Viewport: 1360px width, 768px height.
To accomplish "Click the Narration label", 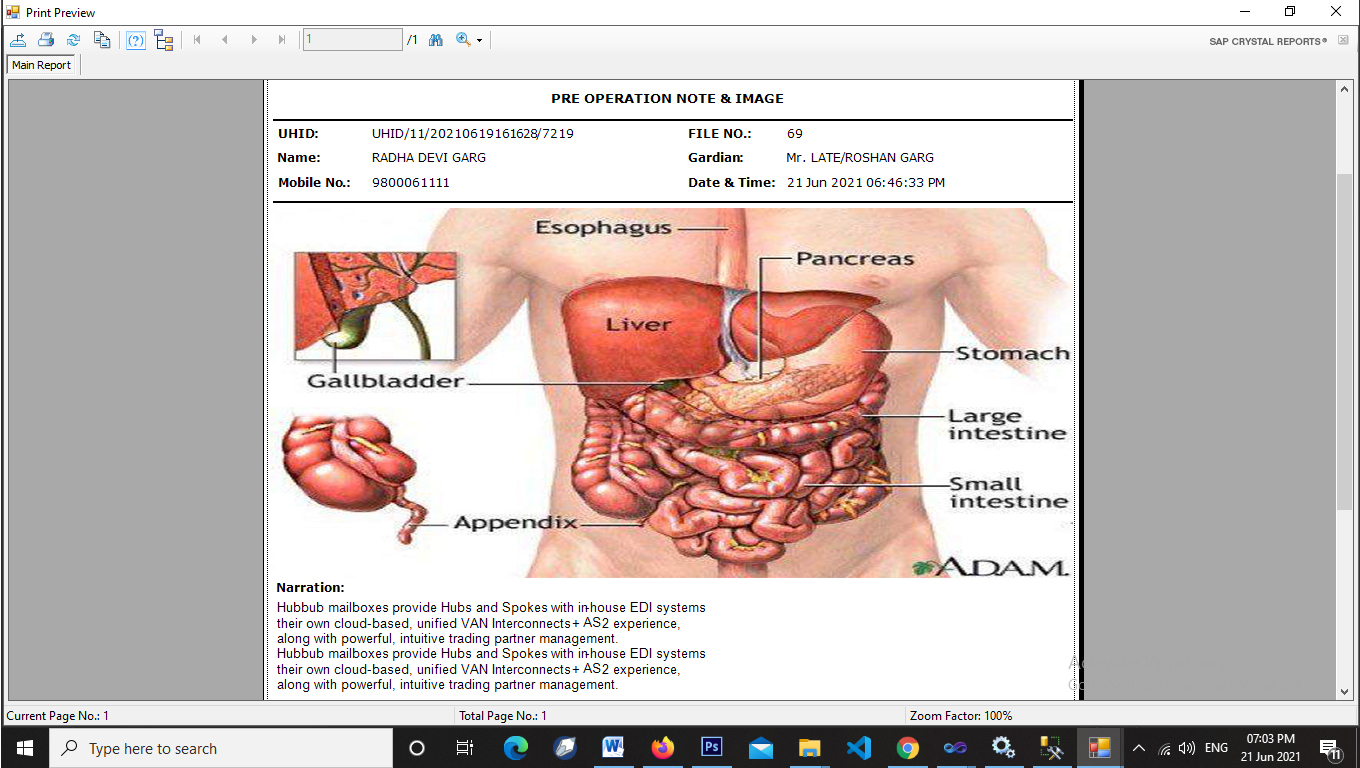I will click(310, 588).
